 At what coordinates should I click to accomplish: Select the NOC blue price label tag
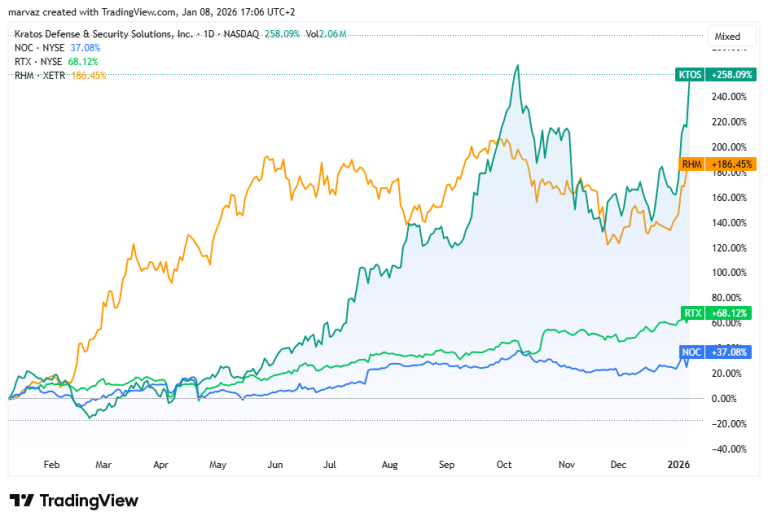click(716, 352)
